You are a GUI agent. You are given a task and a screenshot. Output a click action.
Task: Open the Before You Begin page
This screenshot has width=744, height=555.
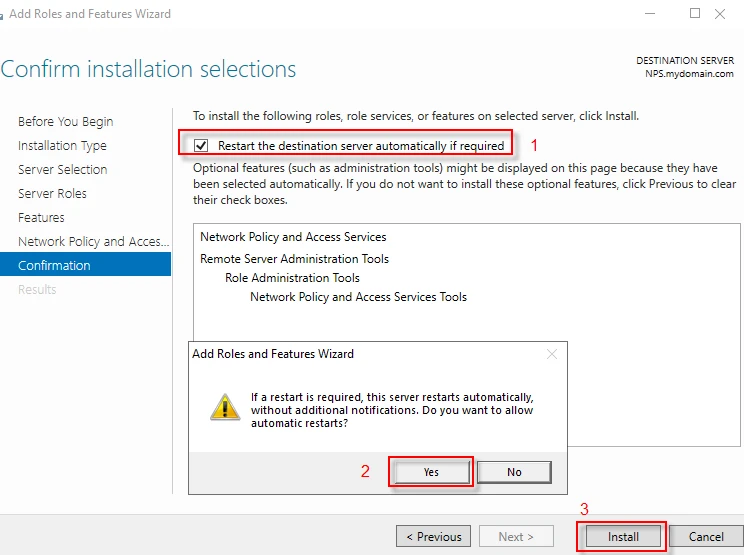point(66,122)
